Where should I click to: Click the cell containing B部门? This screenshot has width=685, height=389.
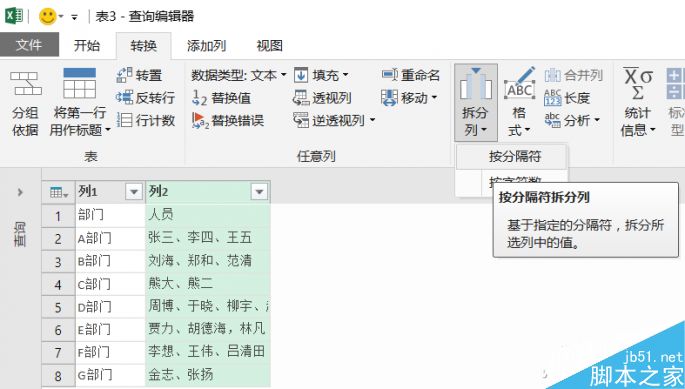(110, 261)
